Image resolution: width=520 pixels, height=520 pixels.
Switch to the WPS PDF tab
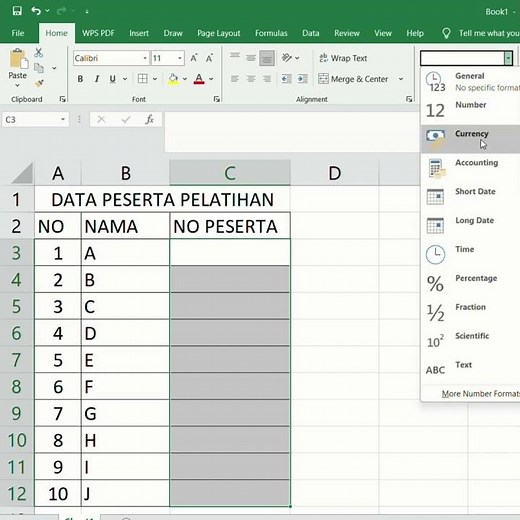[x=98, y=33]
